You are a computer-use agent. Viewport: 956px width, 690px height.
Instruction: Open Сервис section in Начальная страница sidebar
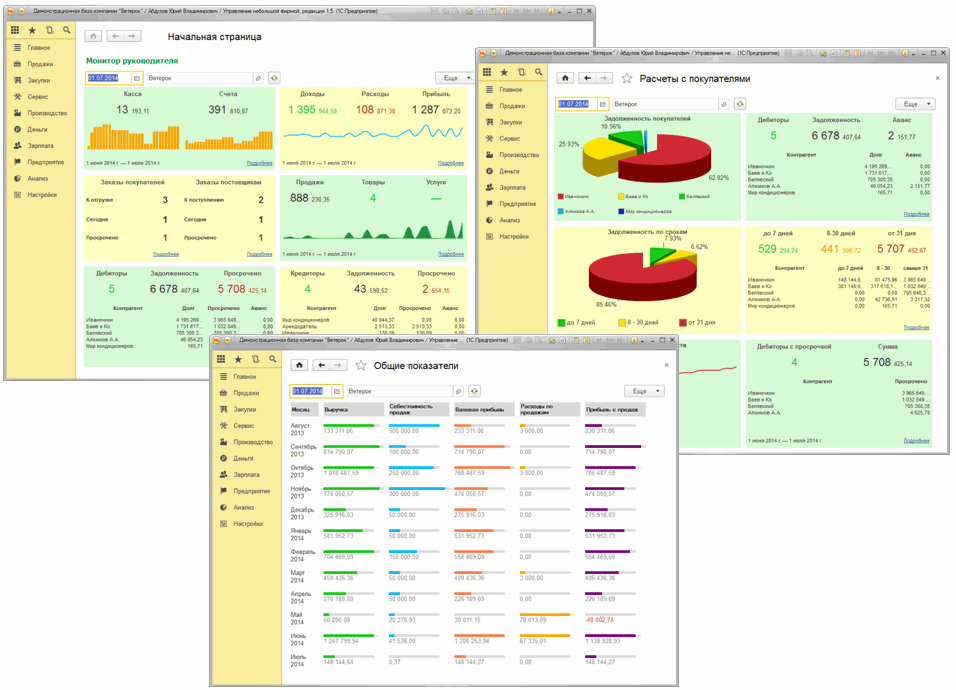37,97
